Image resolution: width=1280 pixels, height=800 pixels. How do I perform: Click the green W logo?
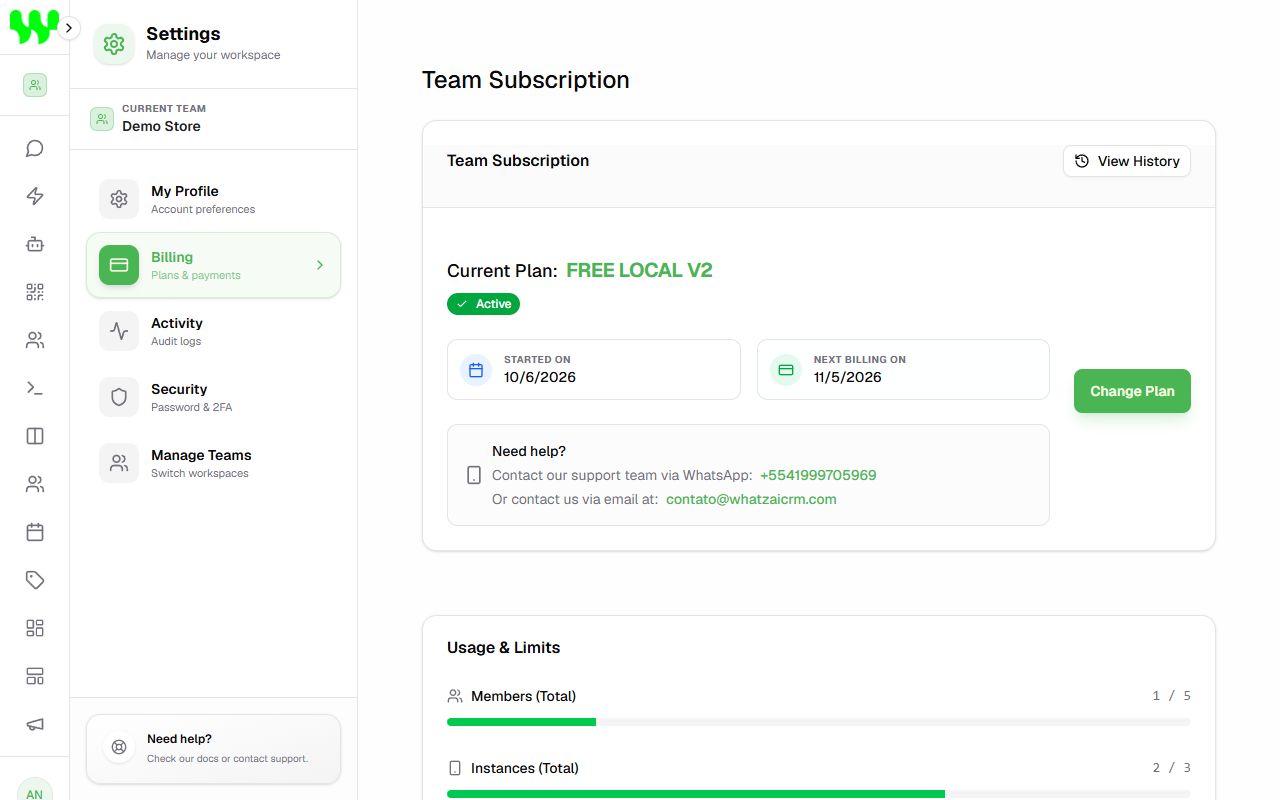34,27
